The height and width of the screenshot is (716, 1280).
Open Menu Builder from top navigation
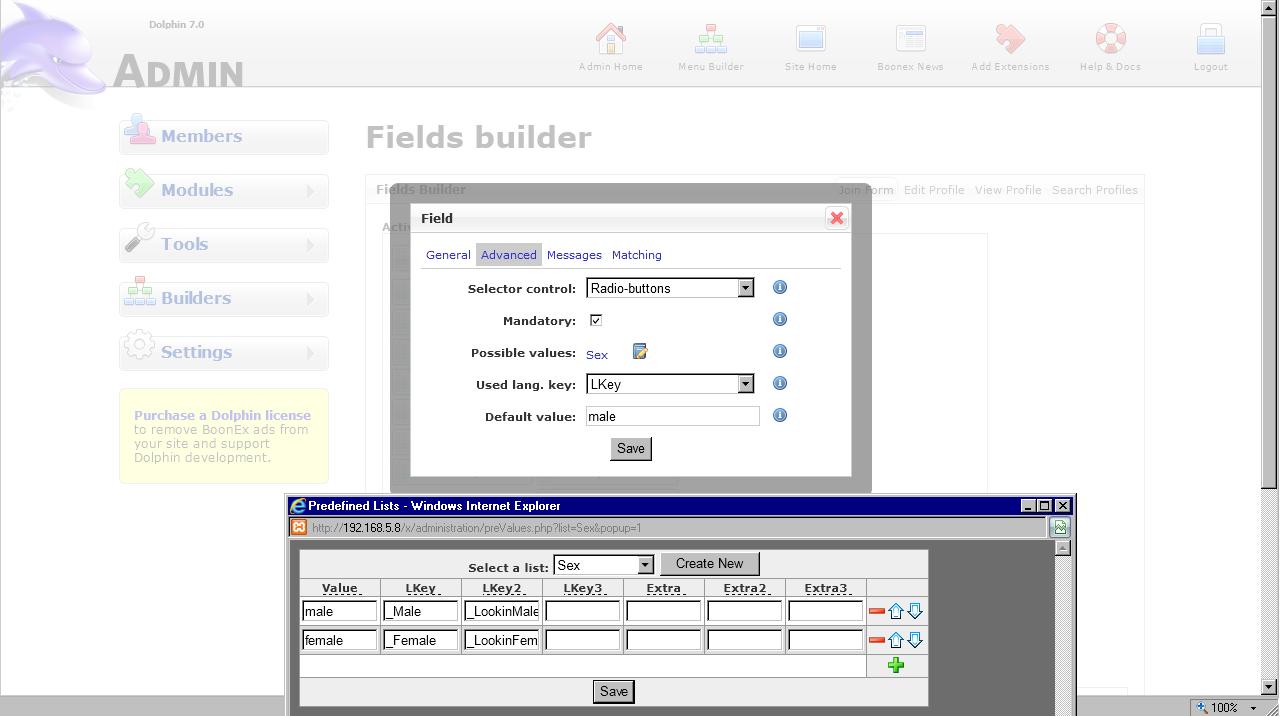coord(710,48)
